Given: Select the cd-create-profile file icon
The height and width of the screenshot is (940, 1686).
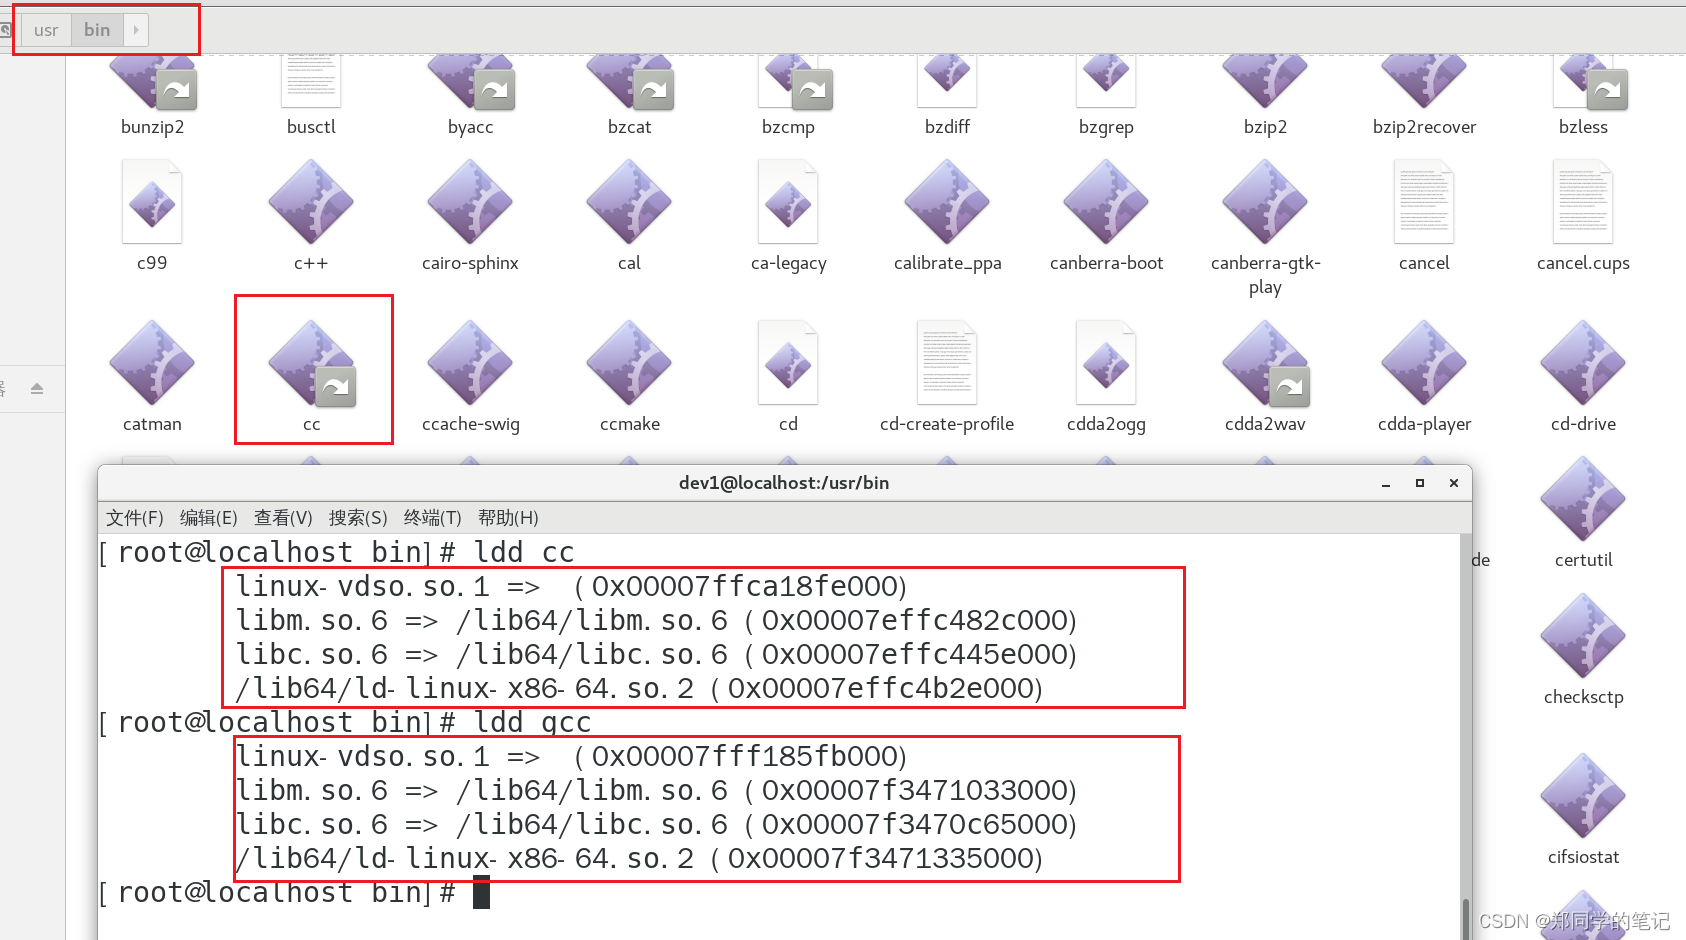Looking at the screenshot, I should (x=947, y=363).
